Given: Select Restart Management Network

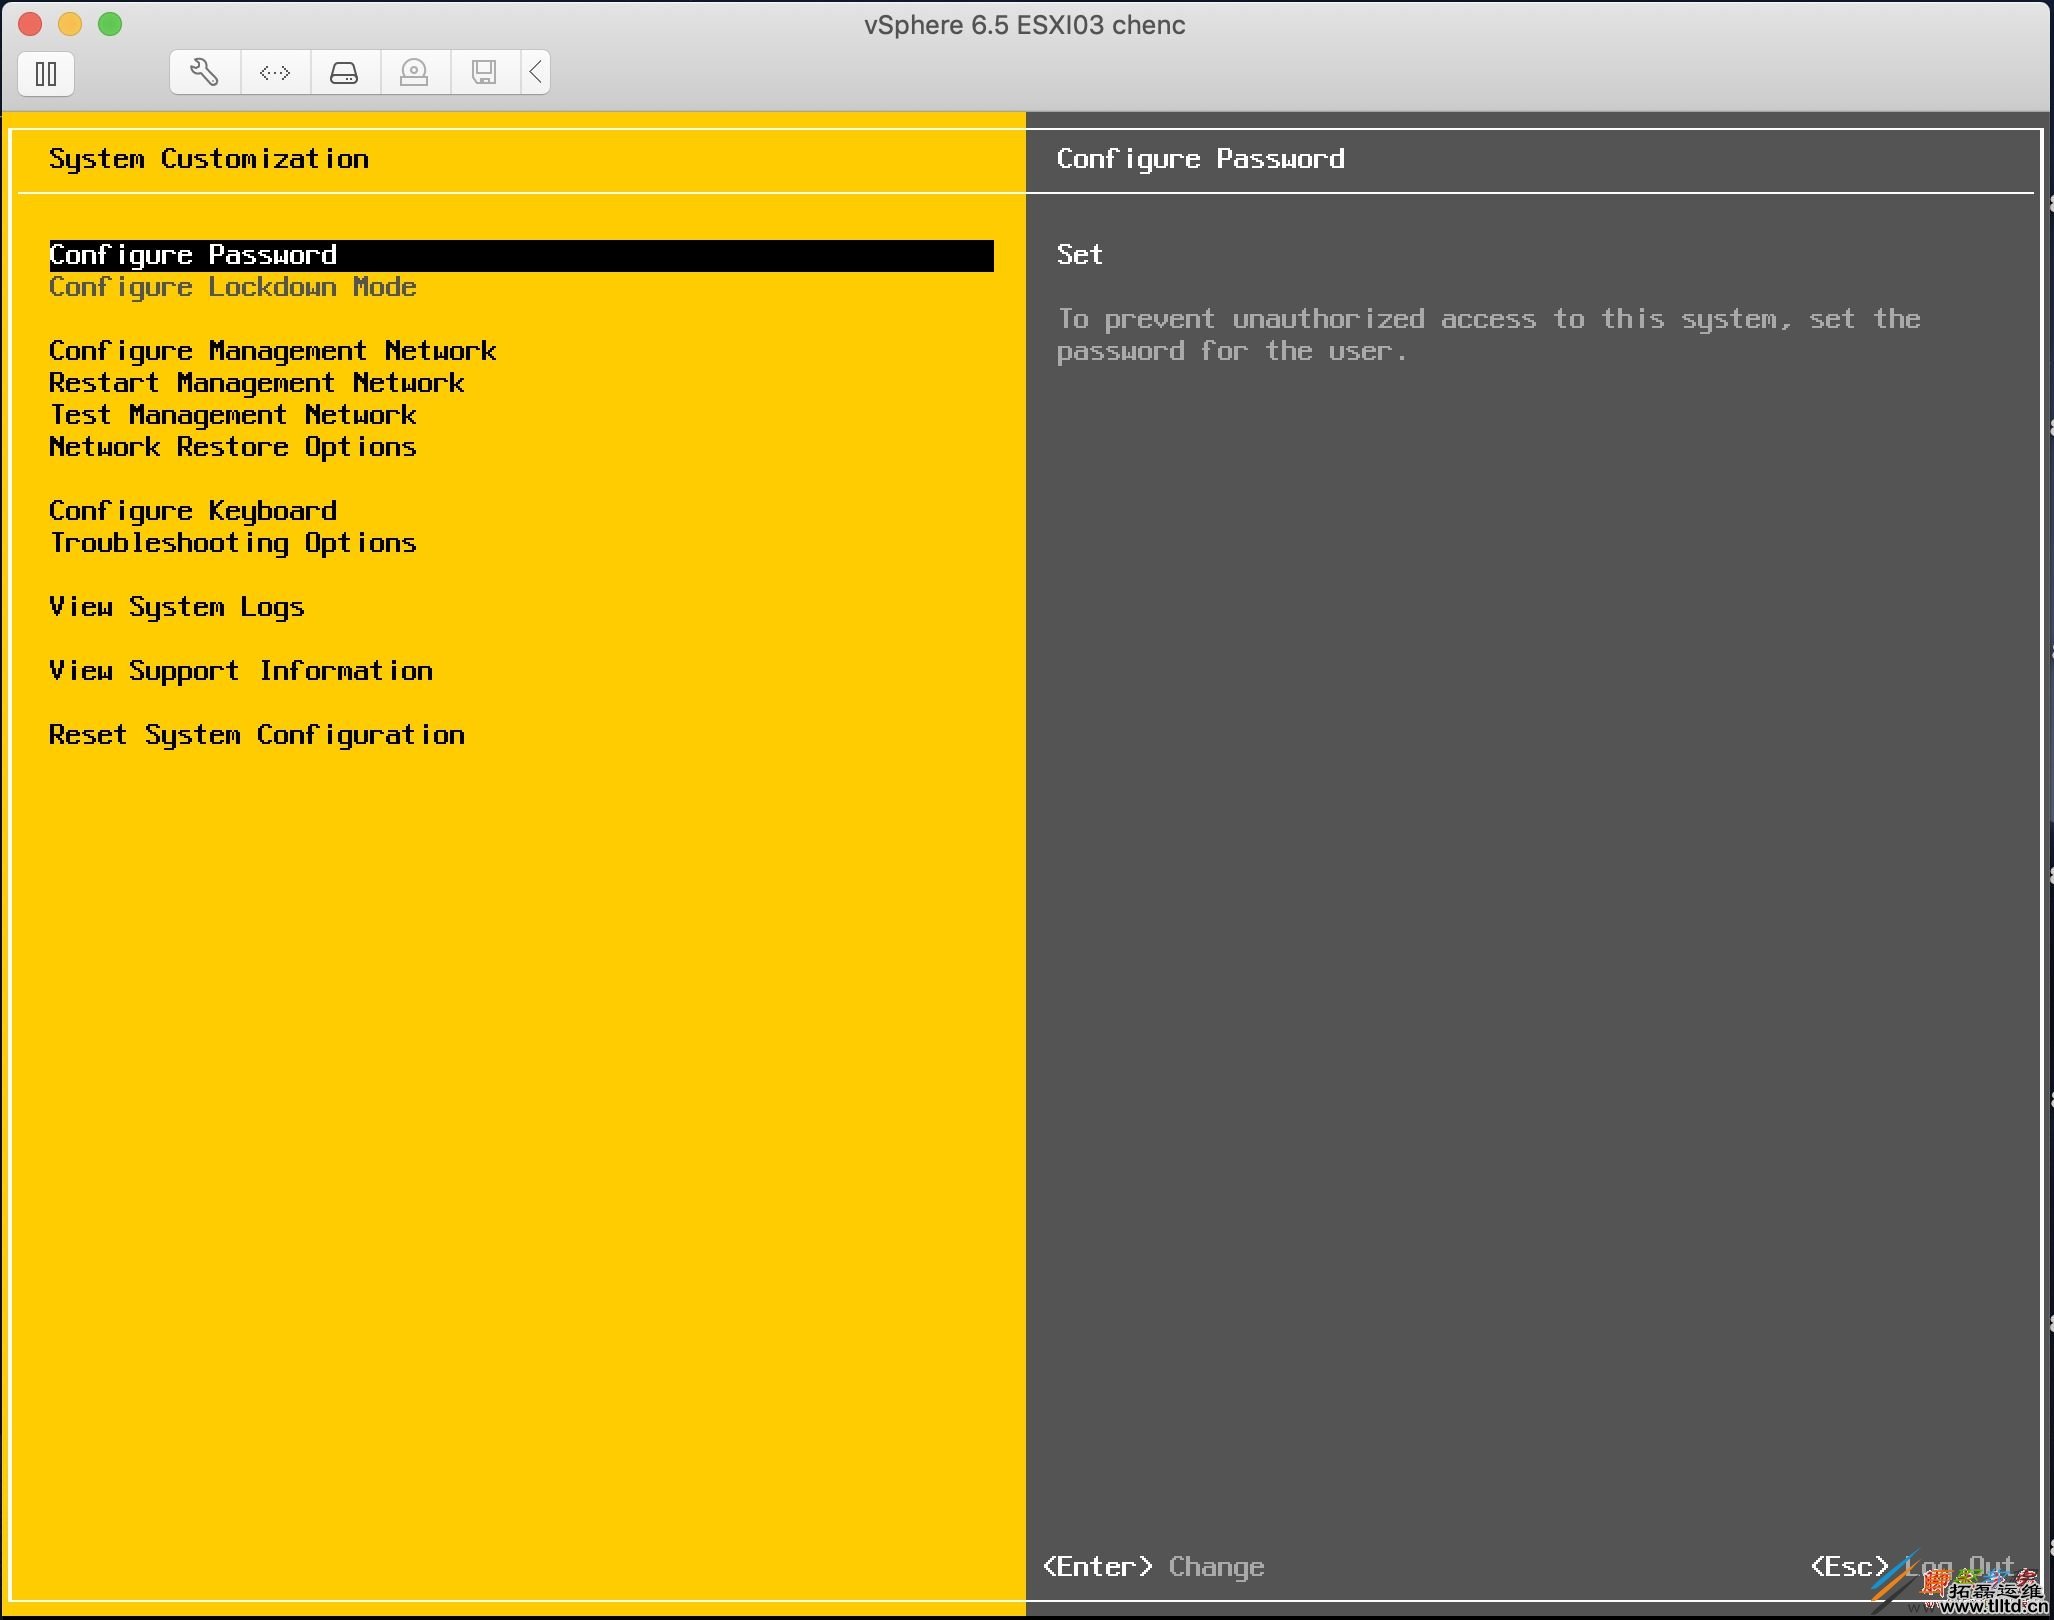Looking at the screenshot, I should 256,383.
